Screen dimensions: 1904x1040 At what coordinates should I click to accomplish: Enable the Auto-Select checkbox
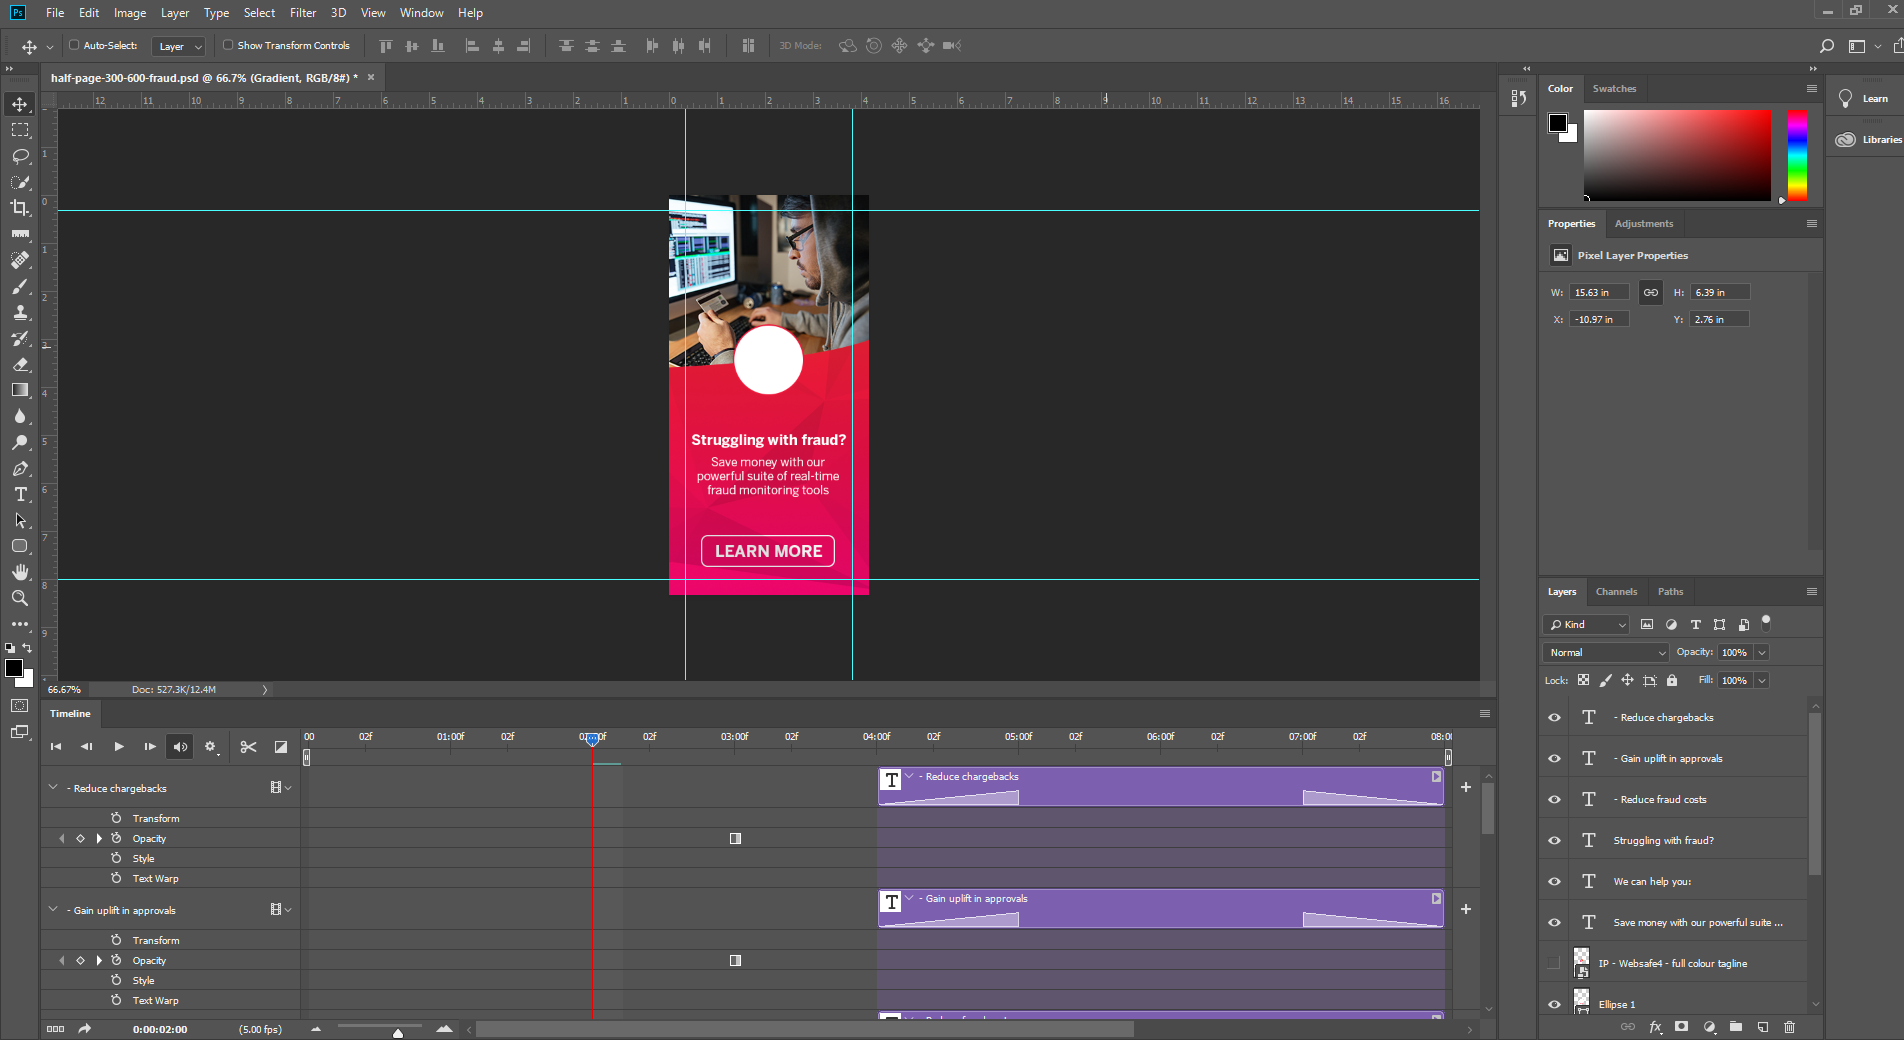(74, 45)
